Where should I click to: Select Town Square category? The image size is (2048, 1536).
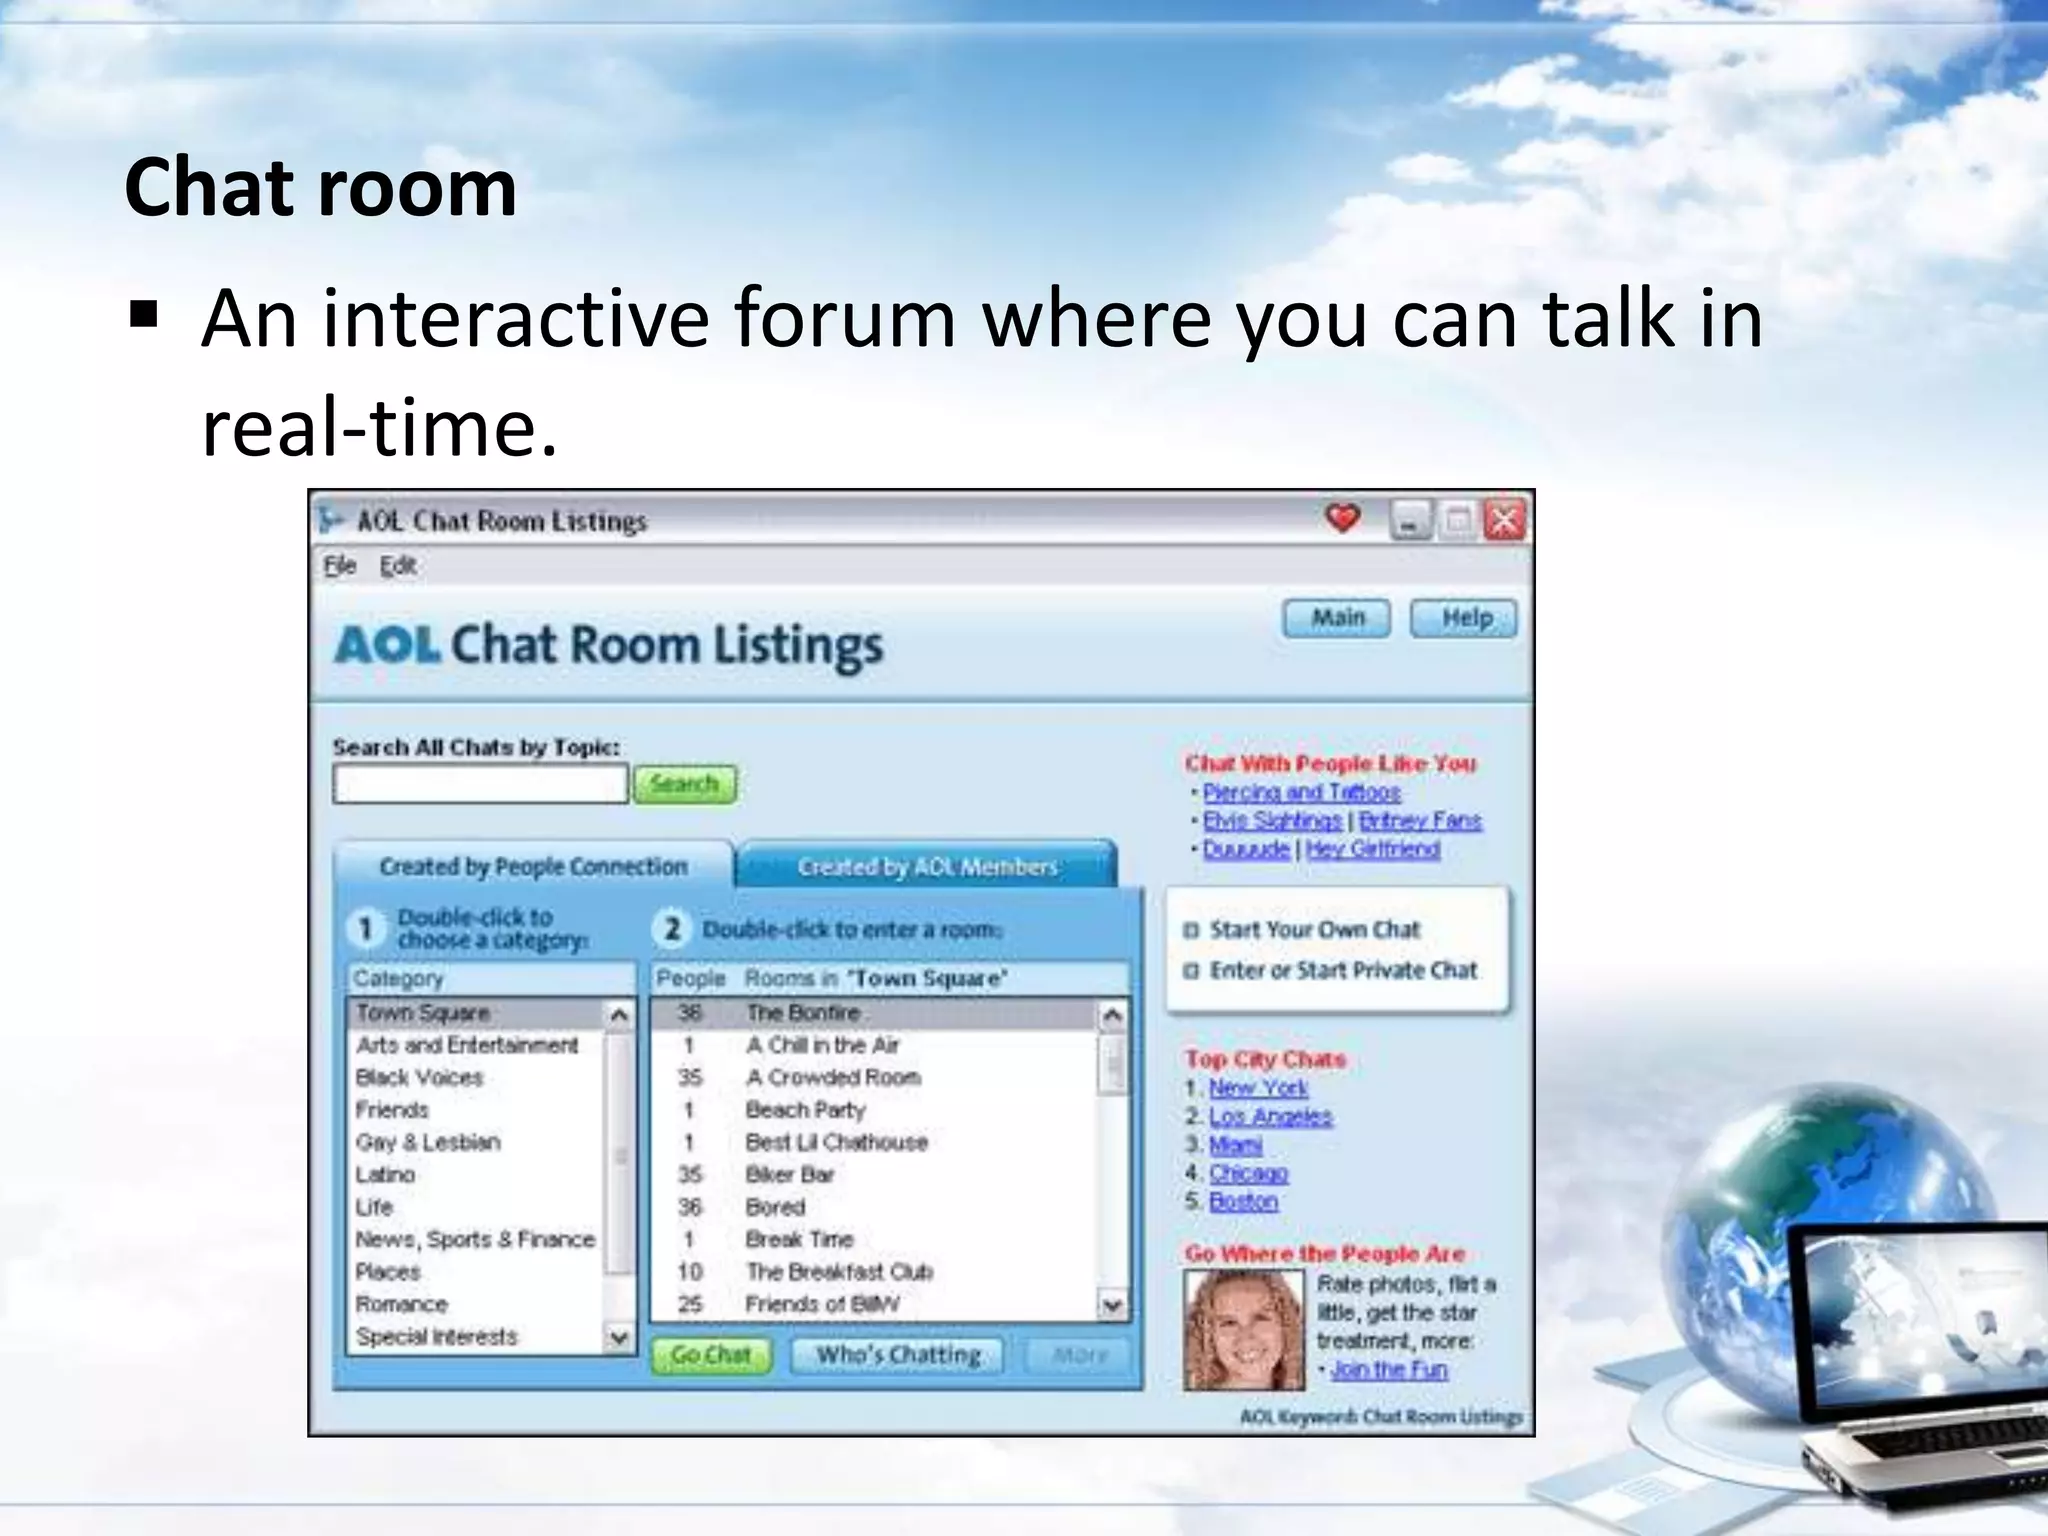[x=476, y=1013]
